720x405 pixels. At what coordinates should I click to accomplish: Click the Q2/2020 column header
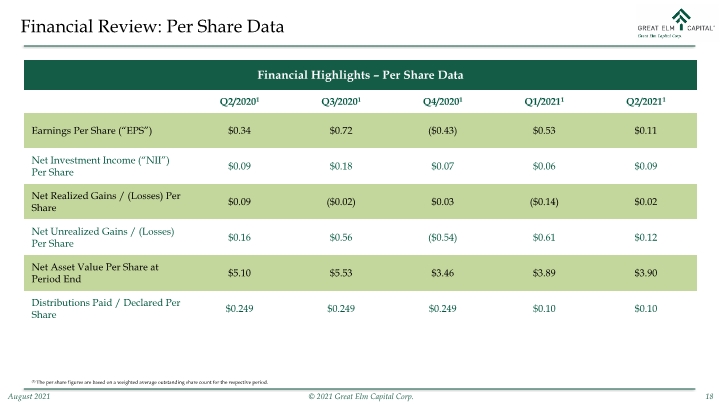pyautogui.click(x=239, y=101)
